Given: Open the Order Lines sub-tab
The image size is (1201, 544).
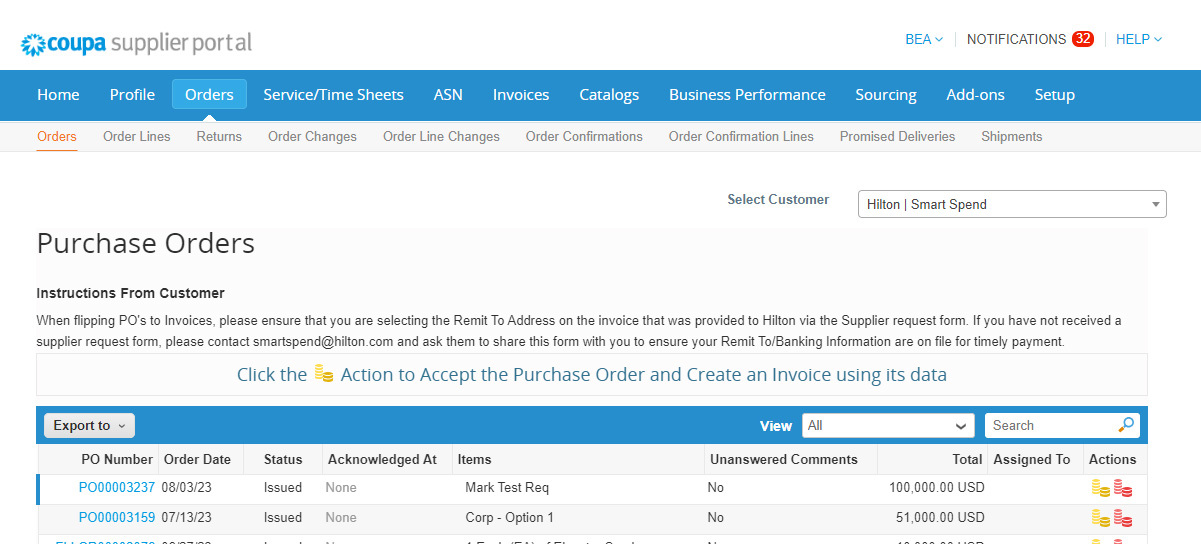Looking at the screenshot, I should (x=137, y=136).
